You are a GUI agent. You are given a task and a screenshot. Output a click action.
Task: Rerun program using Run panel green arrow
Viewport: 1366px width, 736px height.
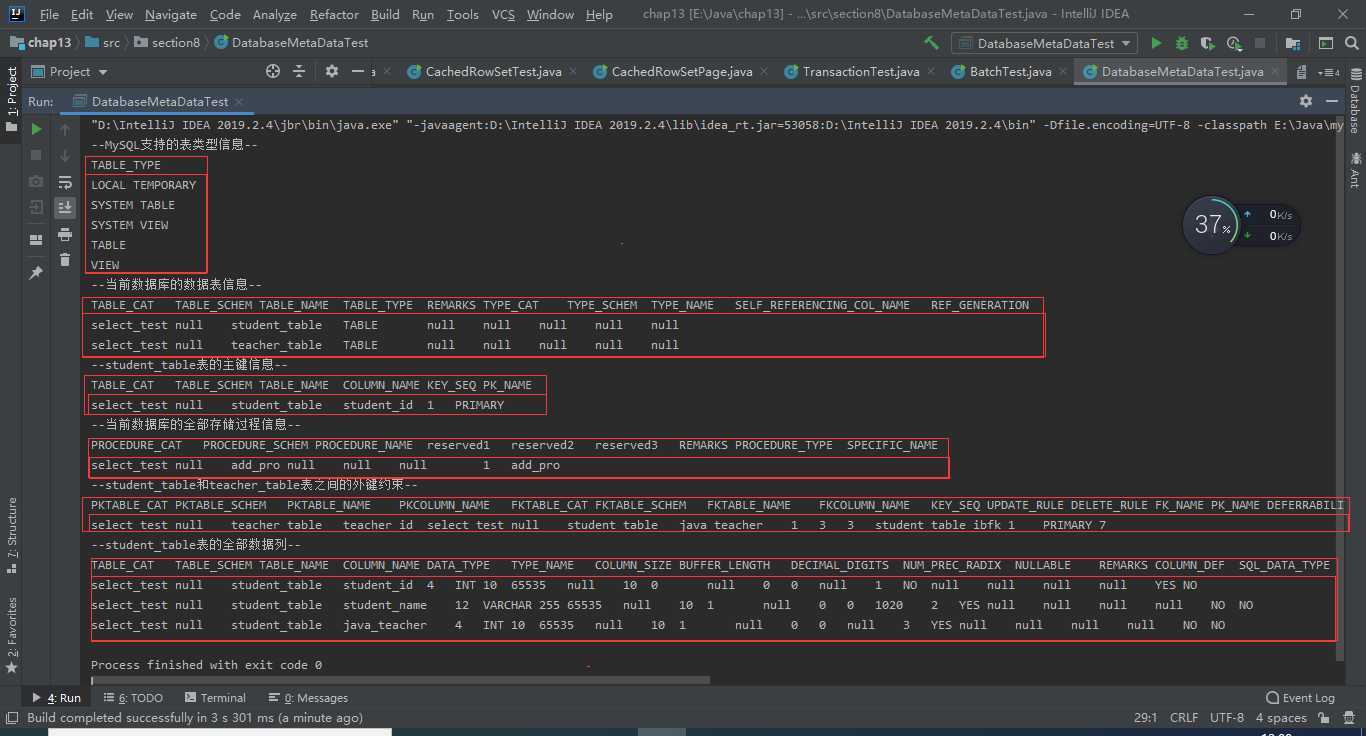click(36, 129)
